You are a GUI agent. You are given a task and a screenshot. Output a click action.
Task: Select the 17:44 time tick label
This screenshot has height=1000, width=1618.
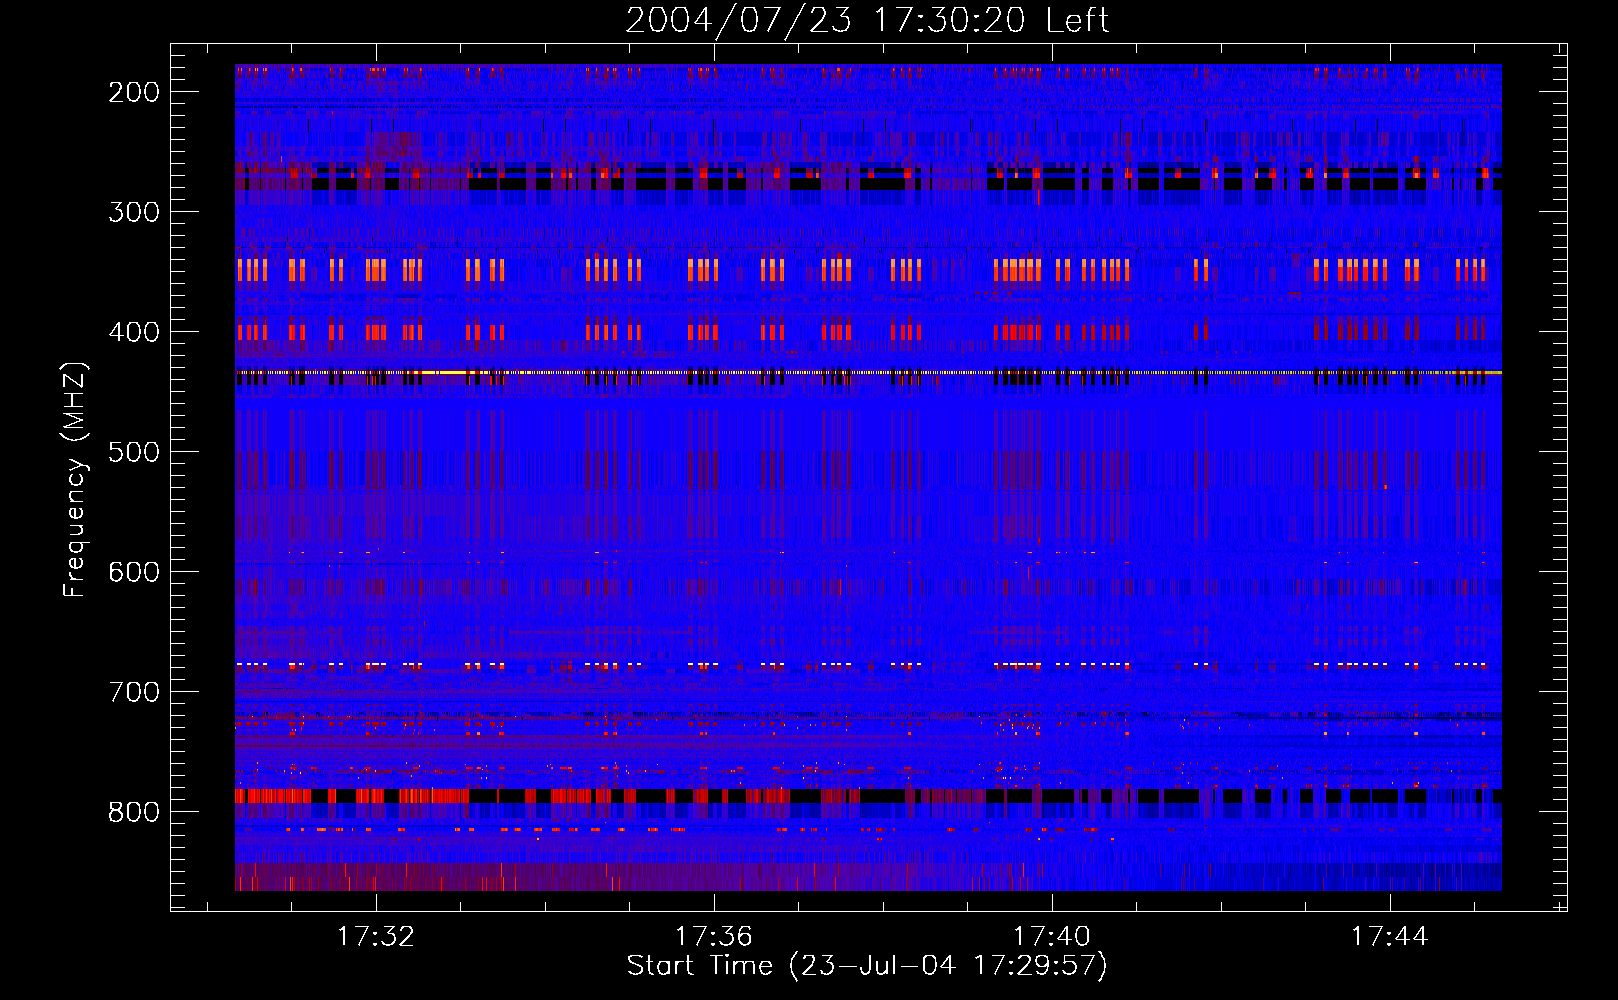tap(1390, 937)
